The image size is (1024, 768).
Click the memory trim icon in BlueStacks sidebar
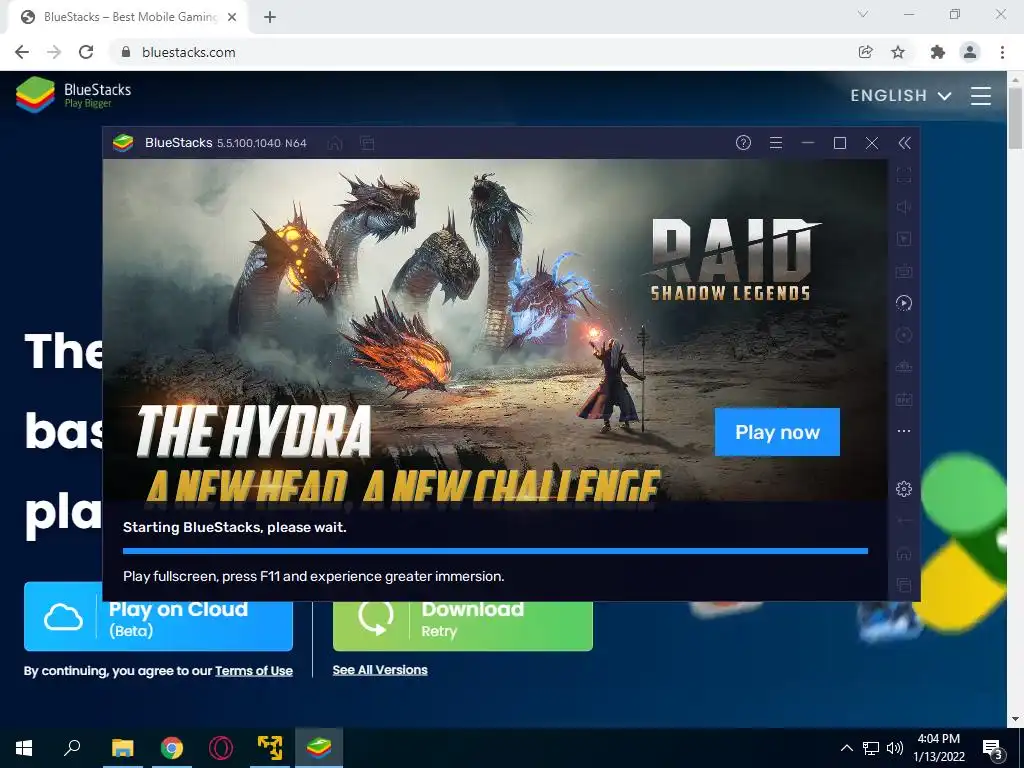[904, 367]
